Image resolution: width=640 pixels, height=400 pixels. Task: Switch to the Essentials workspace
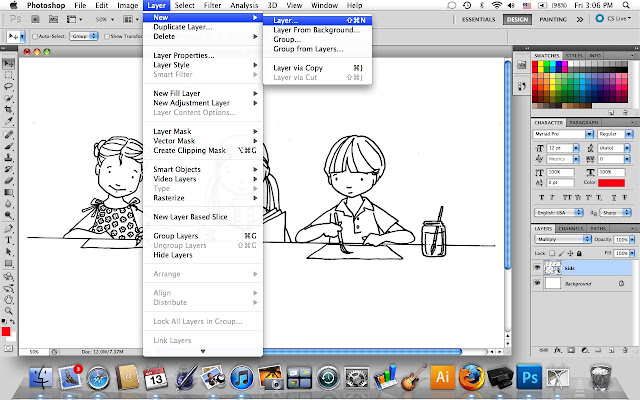pos(478,19)
